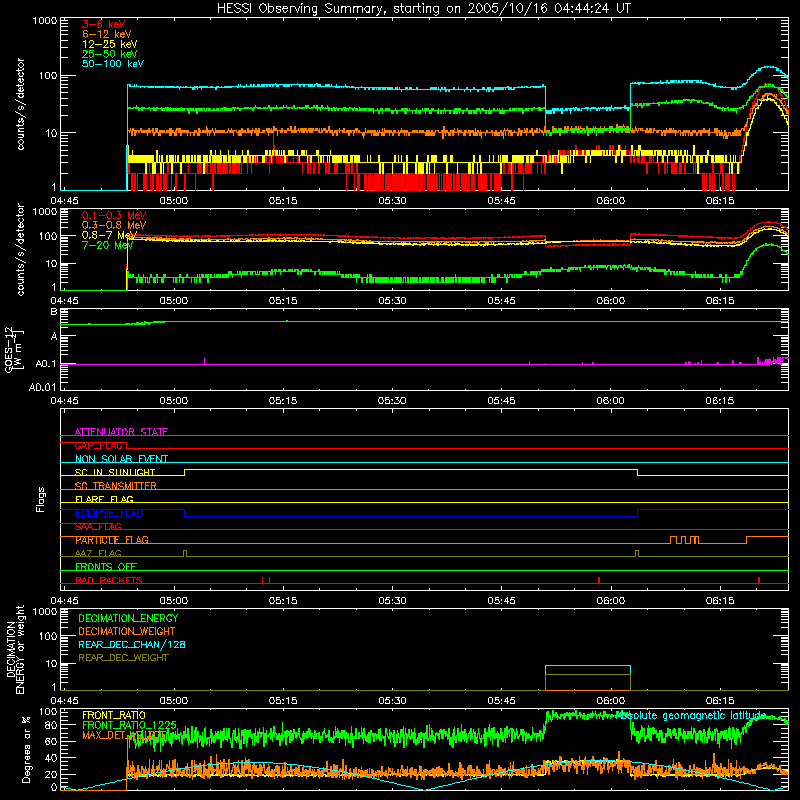800x800 pixels.
Task: Click the DECIMATION ENERGY or weight axis title
Action: click(x=15, y=649)
